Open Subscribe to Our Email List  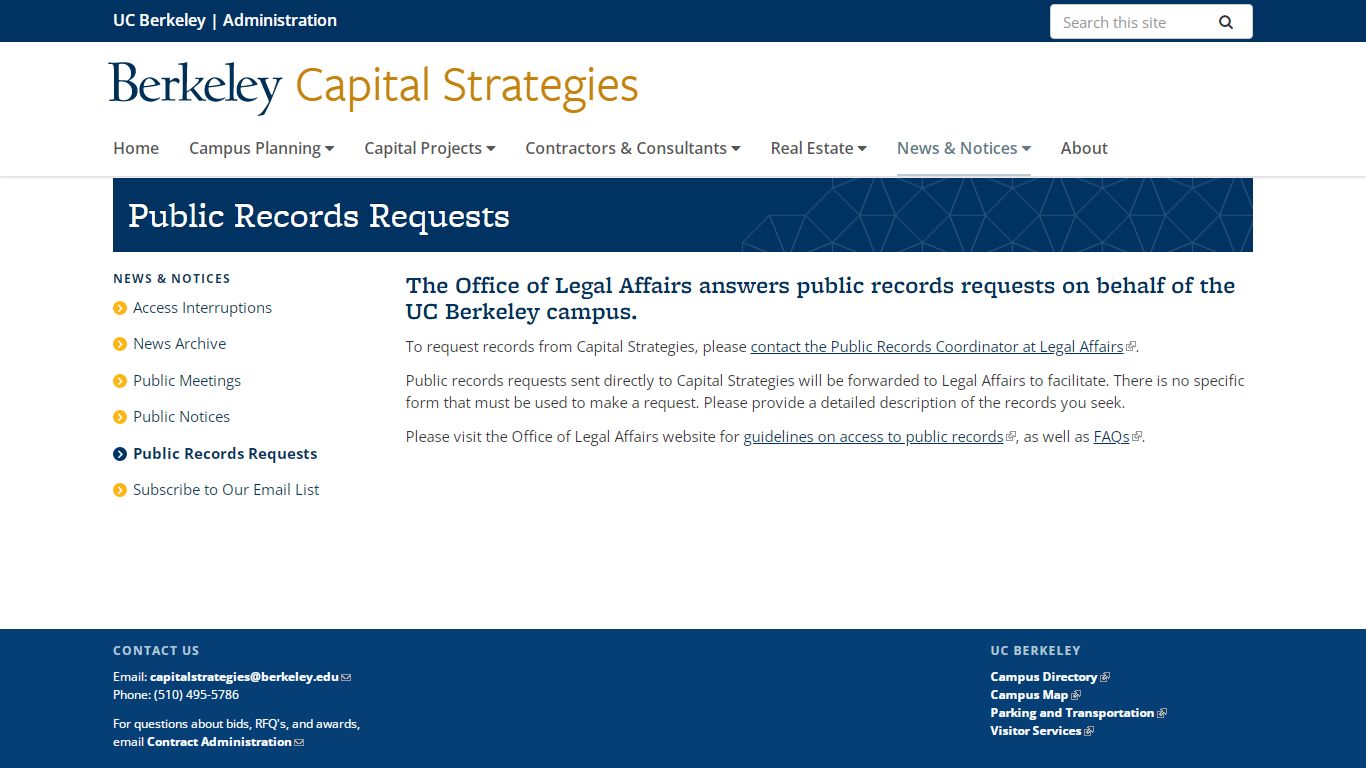(226, 490)
